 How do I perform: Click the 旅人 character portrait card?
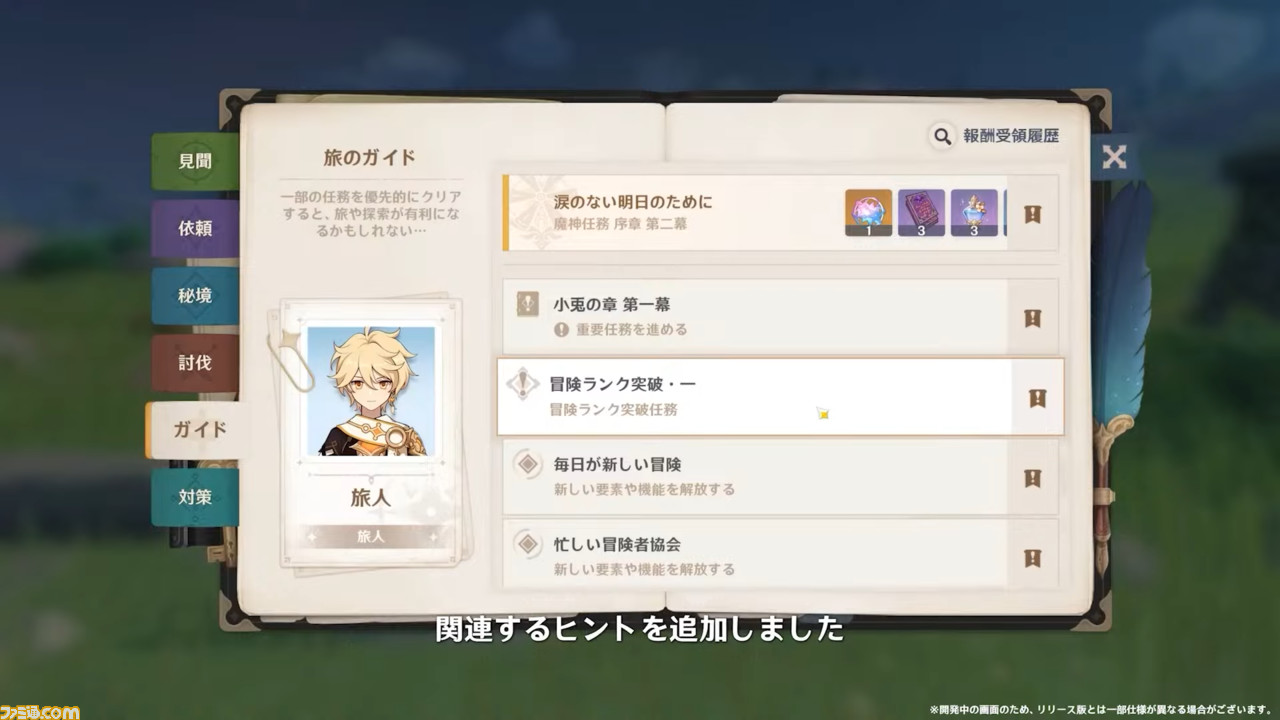pos(371,432)
